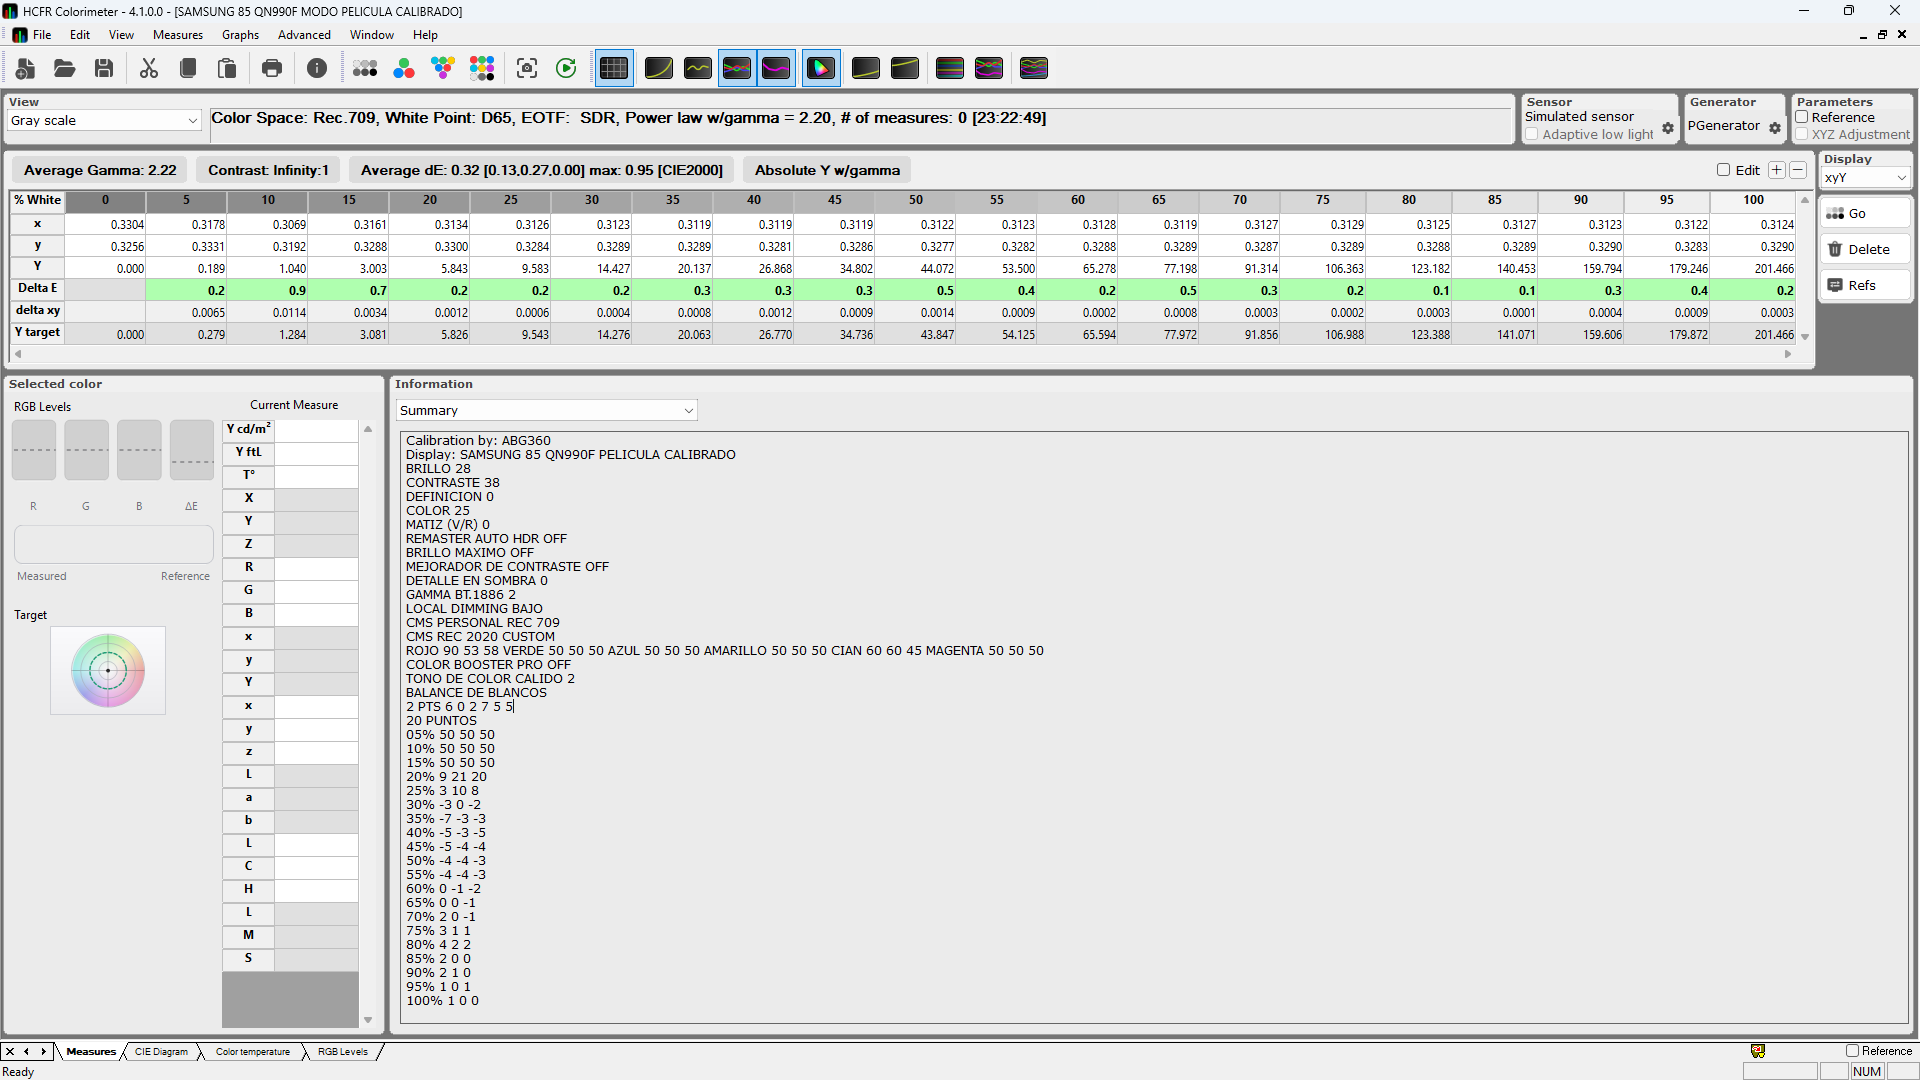The image size is (1920, 1080).
Task: Save the file with the floppy disk icon
Action: click(x=104, y=68)
